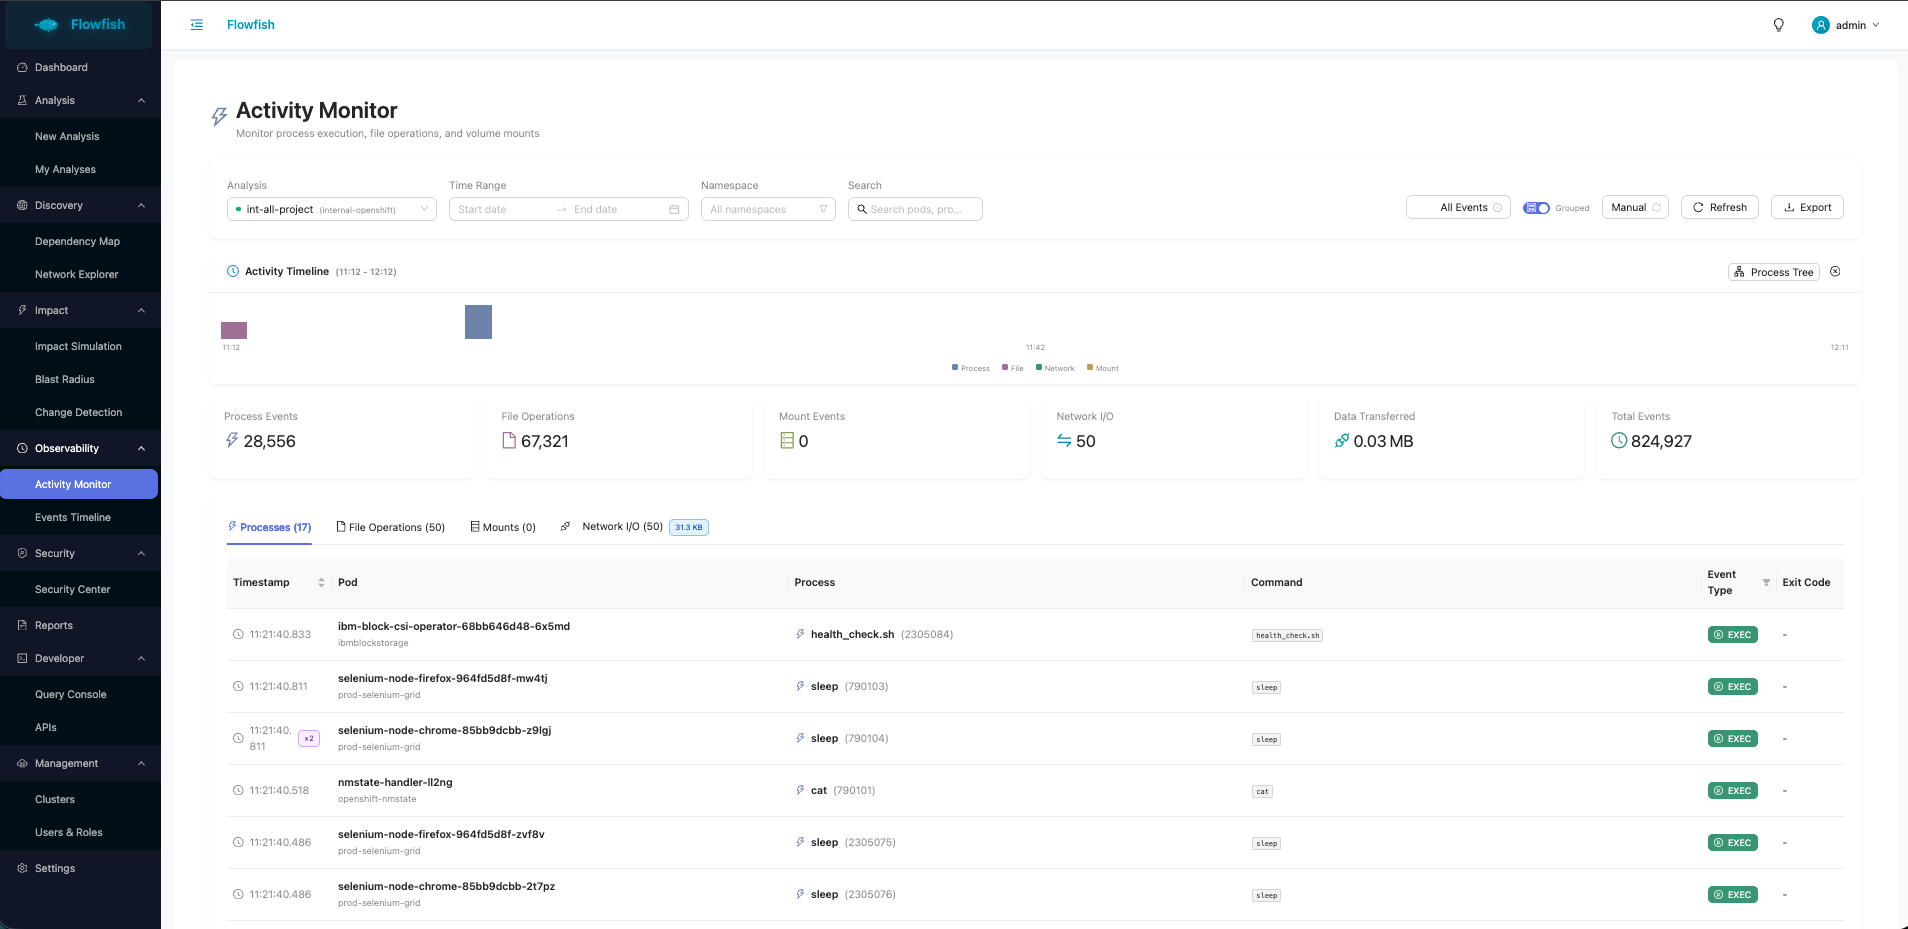This screenshot has width=1908, height=929.
Task: Open the All namespaces dropdown
Action: click(x=767, y=209)
